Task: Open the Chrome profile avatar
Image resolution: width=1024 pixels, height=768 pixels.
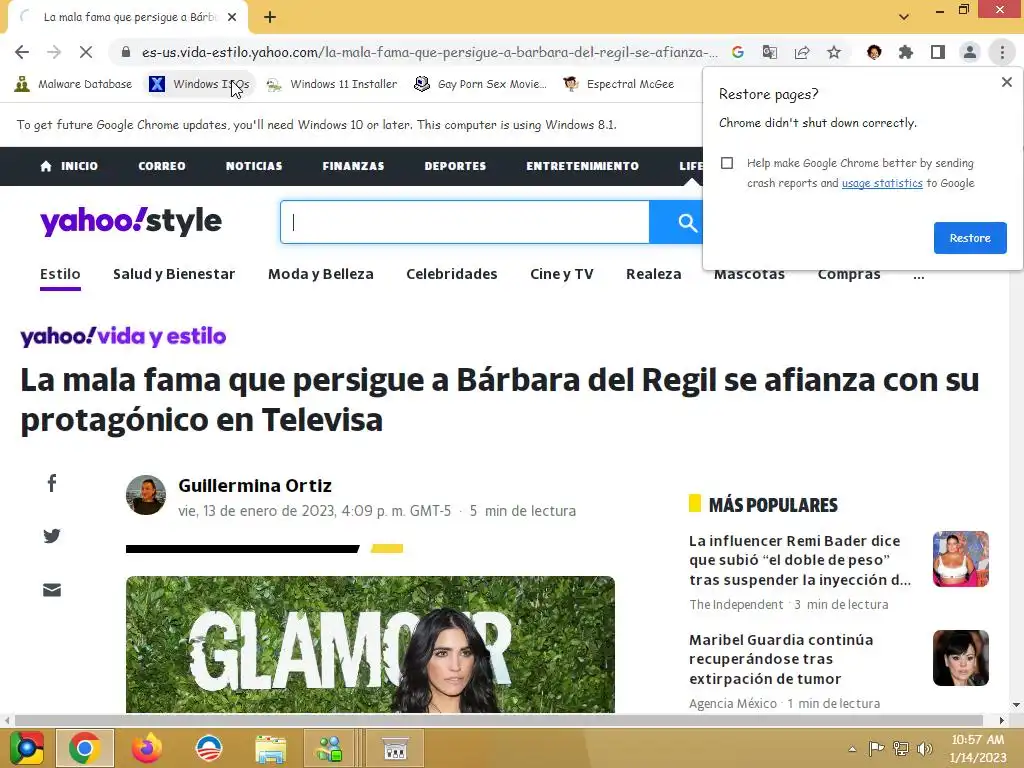Action: 970,52
